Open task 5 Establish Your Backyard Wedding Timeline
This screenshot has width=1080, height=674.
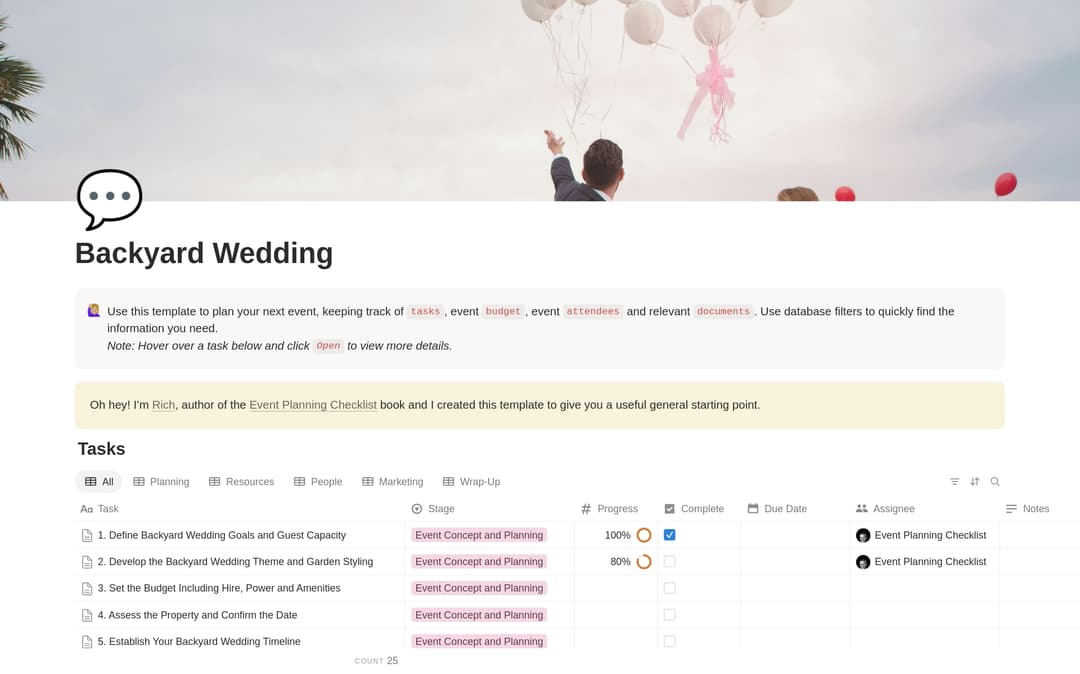pyautogui.click(x=199, y=642)
